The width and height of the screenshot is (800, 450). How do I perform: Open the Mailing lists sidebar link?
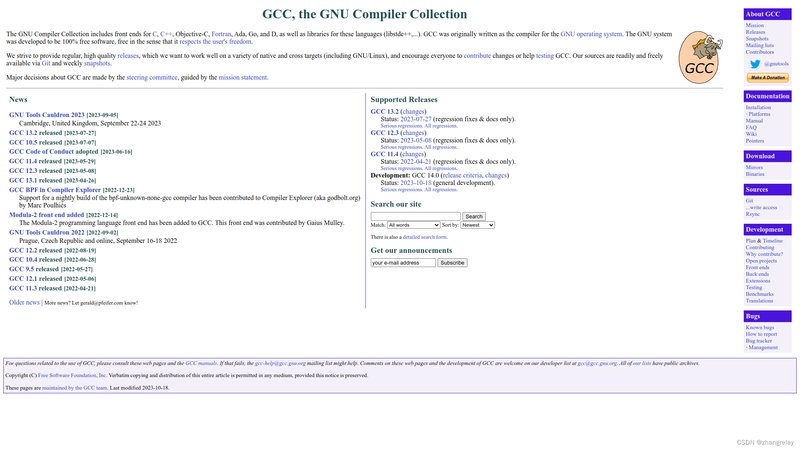click(759, 45)
